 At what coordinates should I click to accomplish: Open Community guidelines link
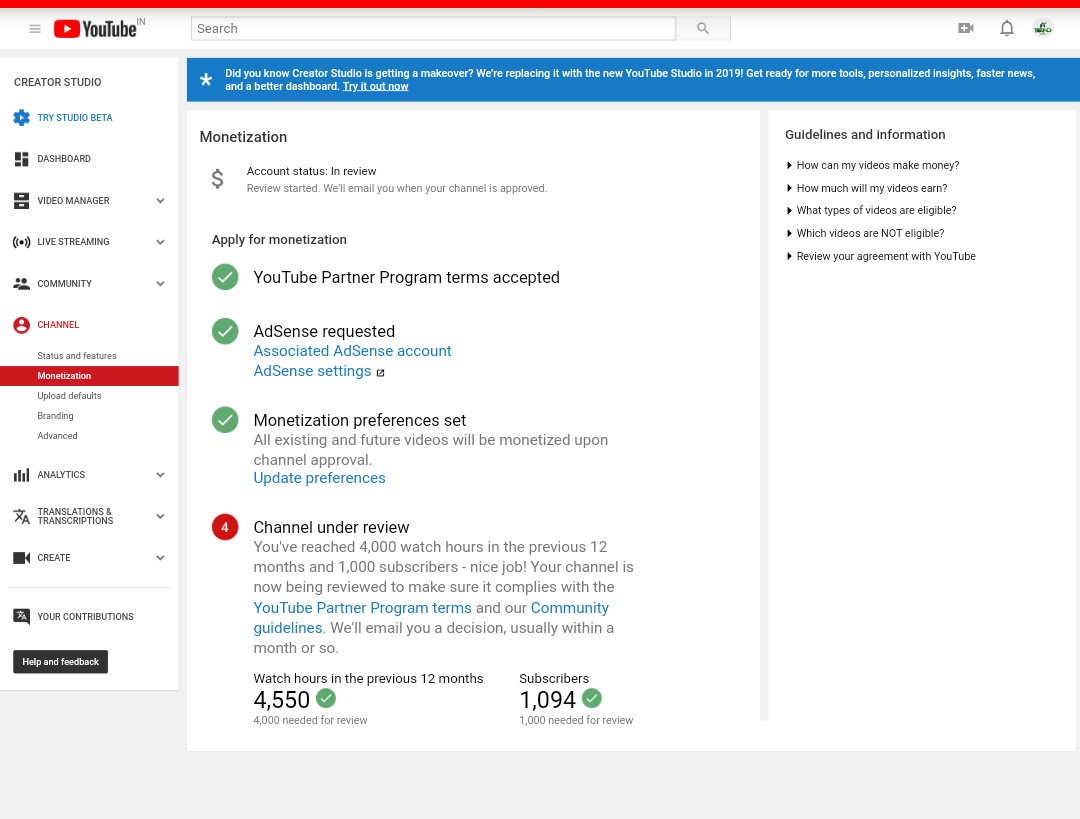431,618
